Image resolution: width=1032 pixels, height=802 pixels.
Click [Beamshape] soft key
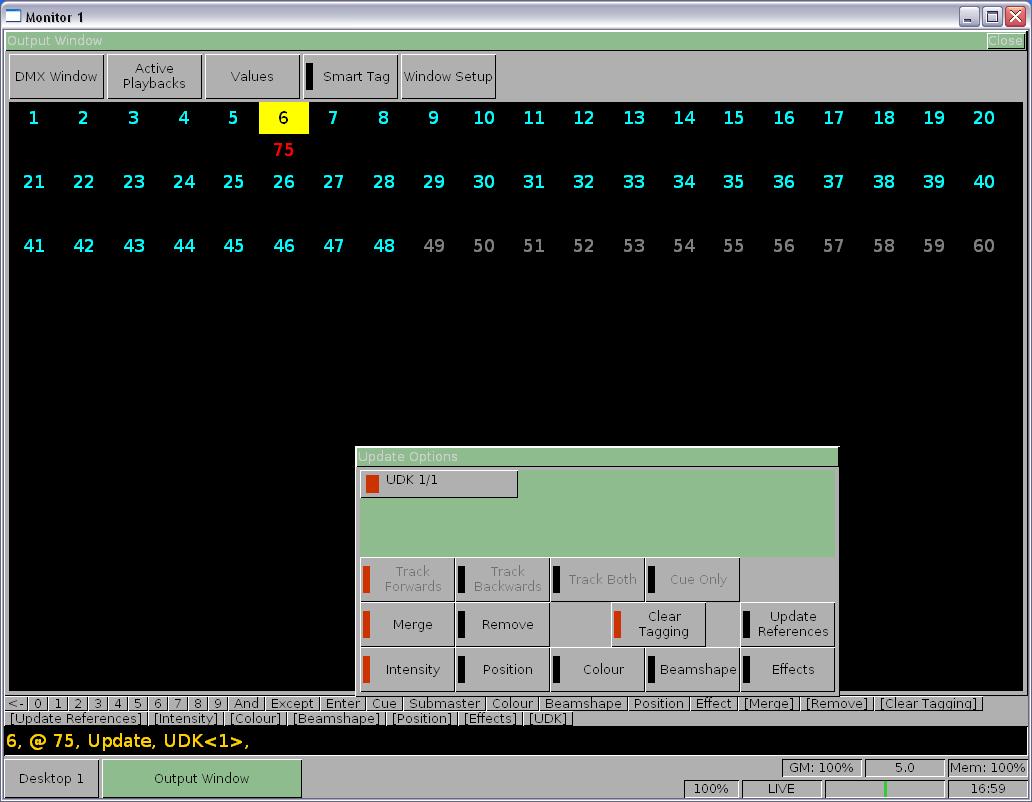click(x=338, y=718)
